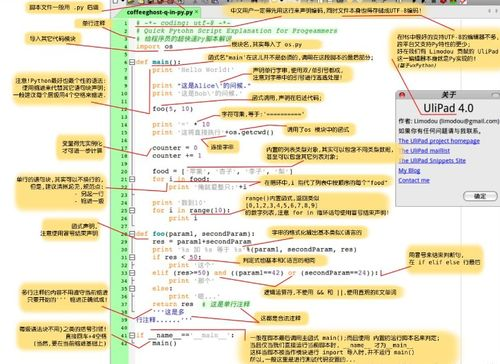Collapse the 'def main():' fold marker
The width and height of the screenshot is (500, 364).
tap(132, 62)
